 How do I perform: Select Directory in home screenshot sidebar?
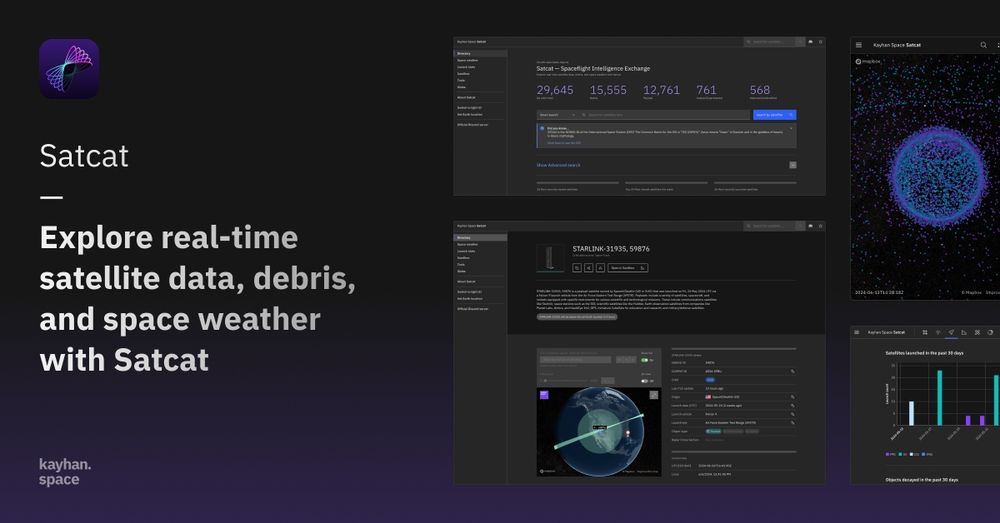click(x=480, y=54)
